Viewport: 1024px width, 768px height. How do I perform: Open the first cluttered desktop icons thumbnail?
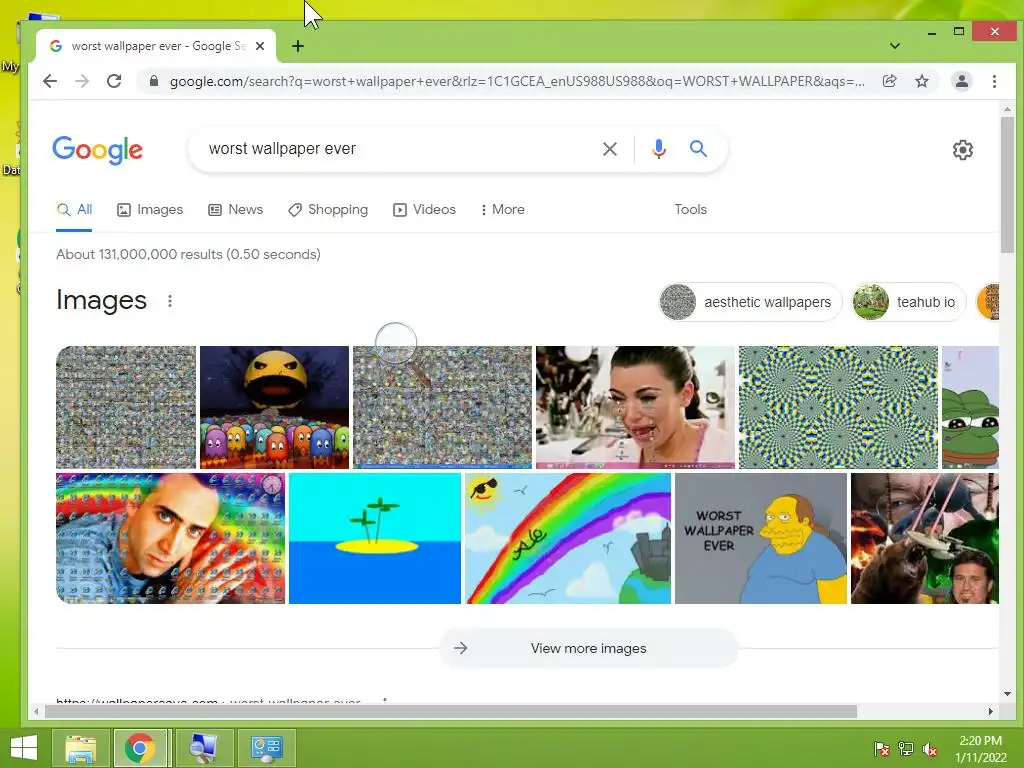coord(126,407)
